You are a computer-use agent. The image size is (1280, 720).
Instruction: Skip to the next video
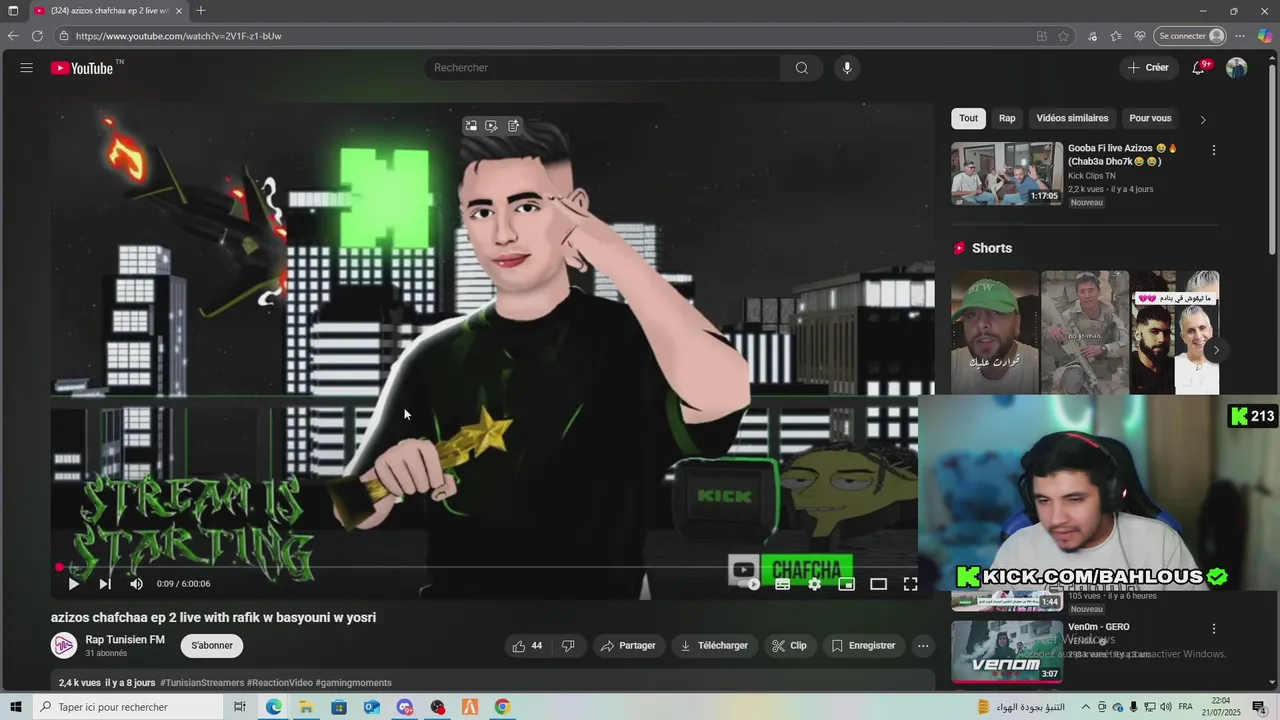coord(104,584)
